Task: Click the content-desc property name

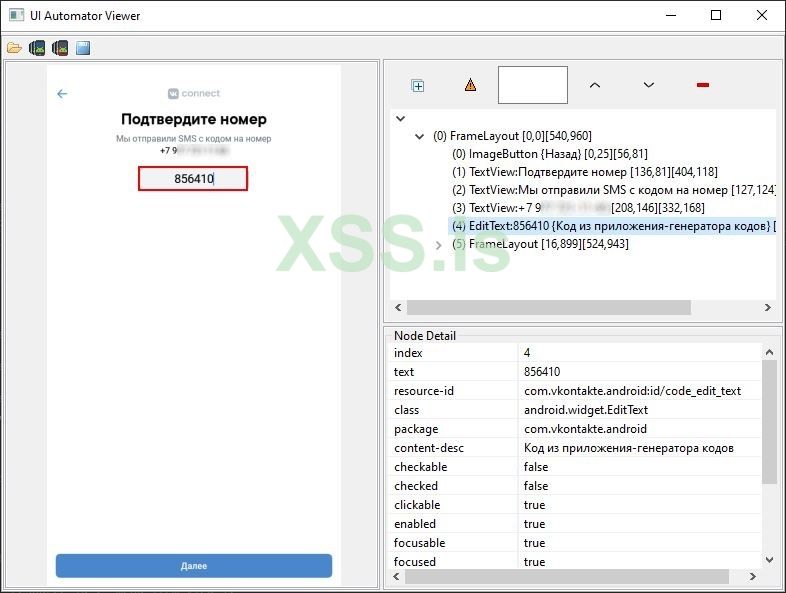Action: click(429, 448)
